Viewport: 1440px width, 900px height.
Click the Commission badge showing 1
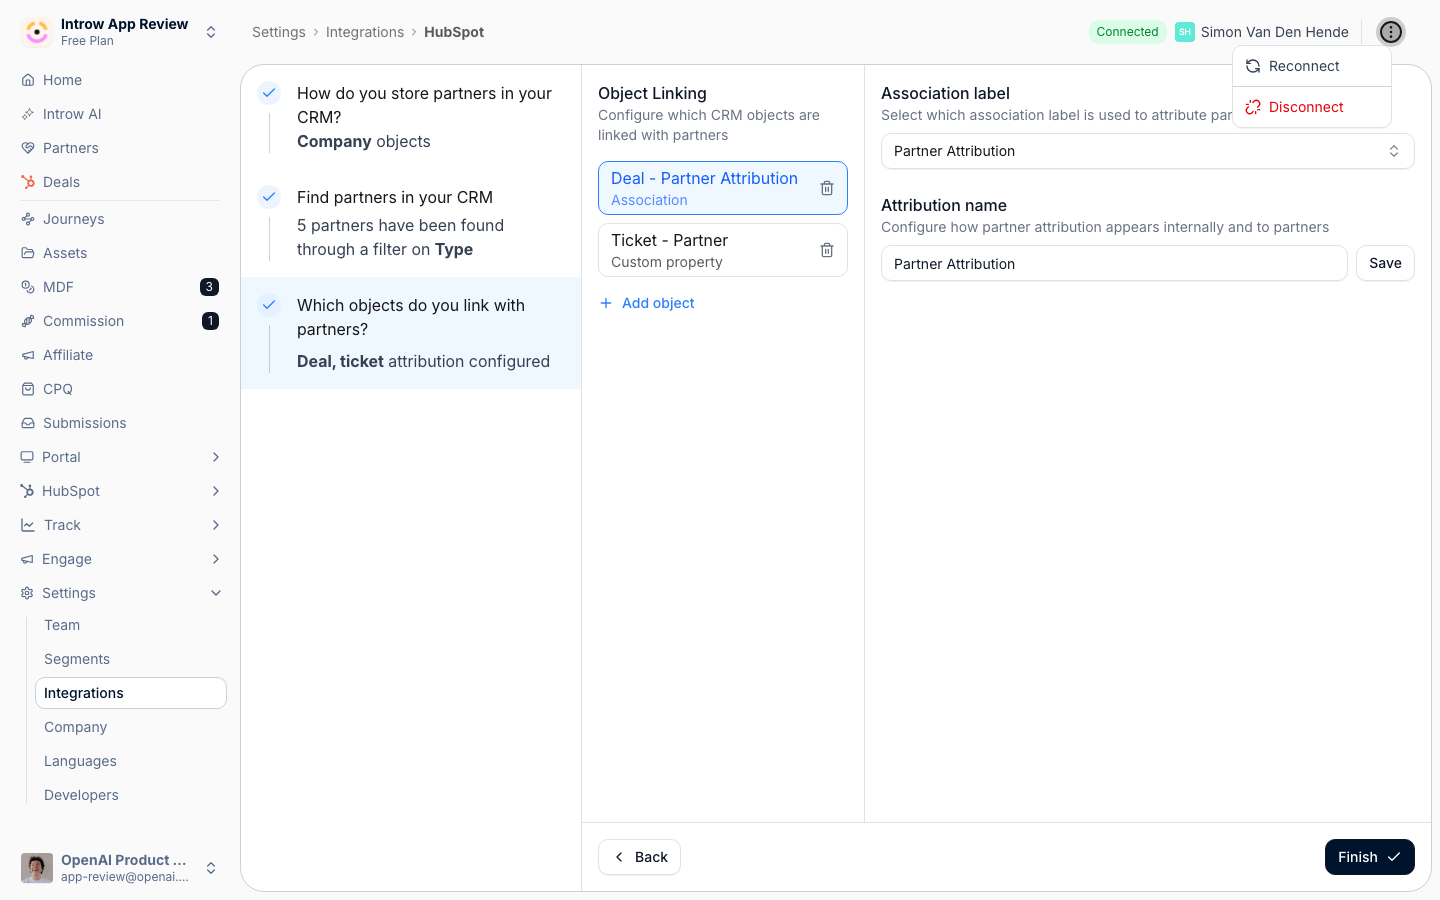click(210, 321)
